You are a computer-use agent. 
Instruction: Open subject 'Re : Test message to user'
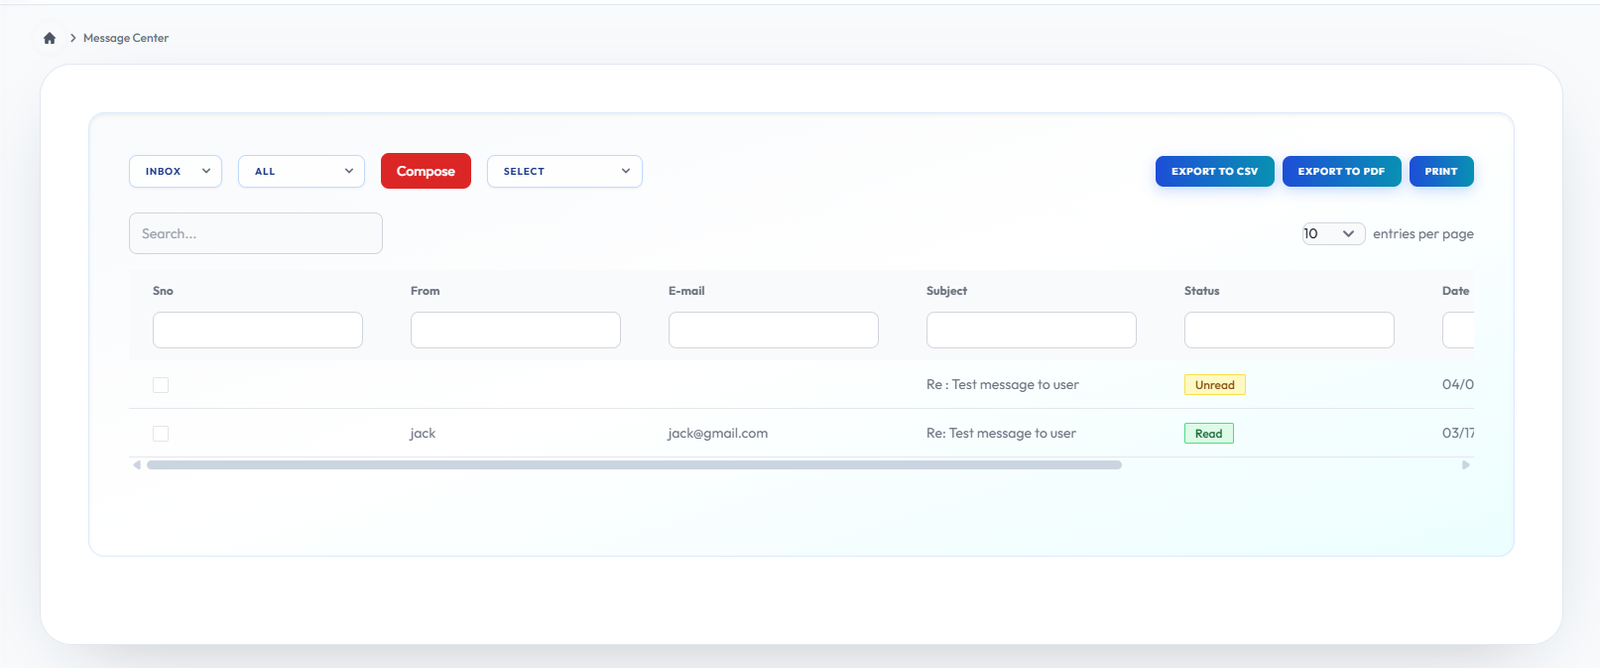1003,385
